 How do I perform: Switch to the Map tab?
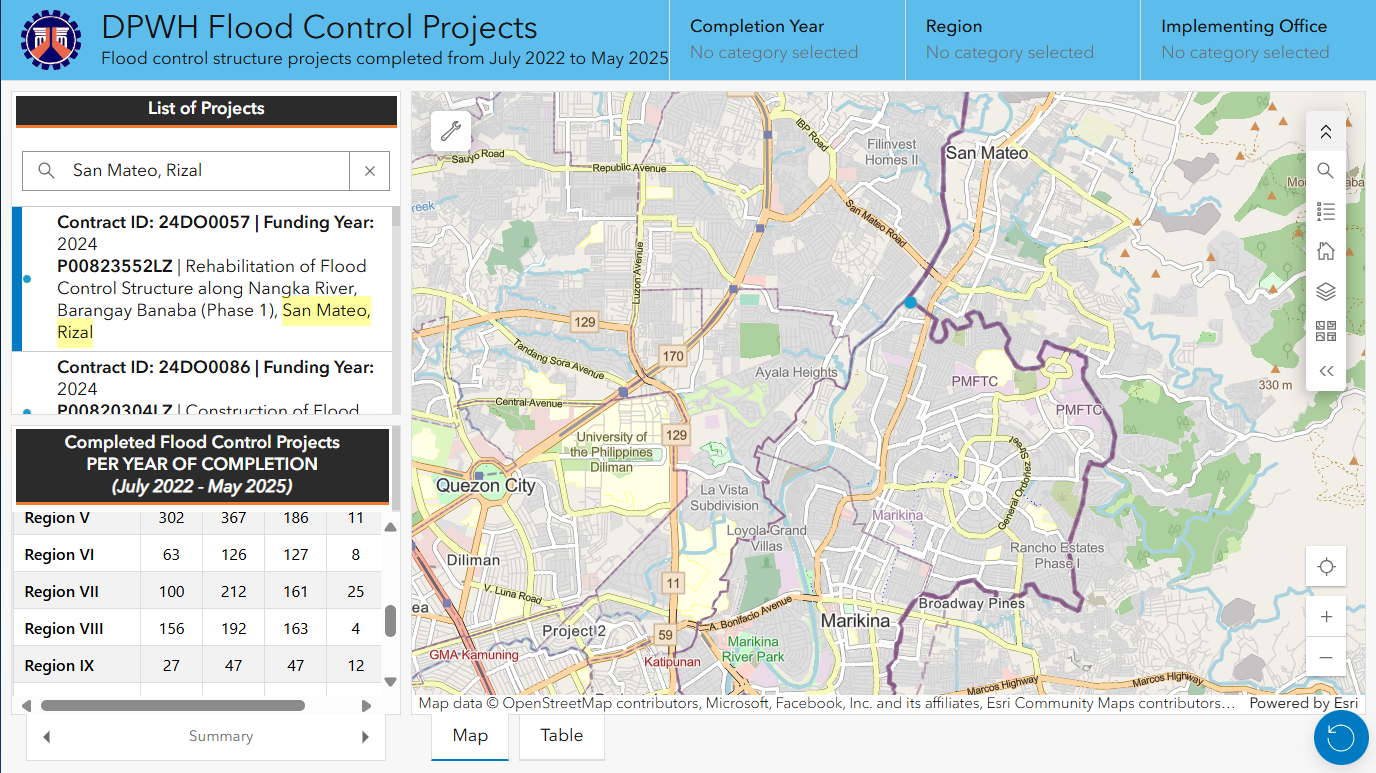470,736
